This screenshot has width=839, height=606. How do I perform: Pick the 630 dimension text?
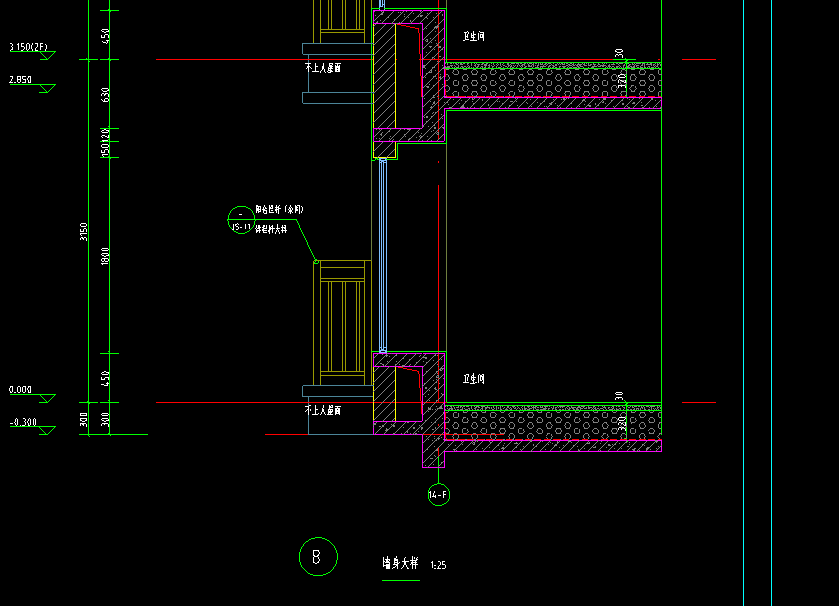[x=105, y=95]
